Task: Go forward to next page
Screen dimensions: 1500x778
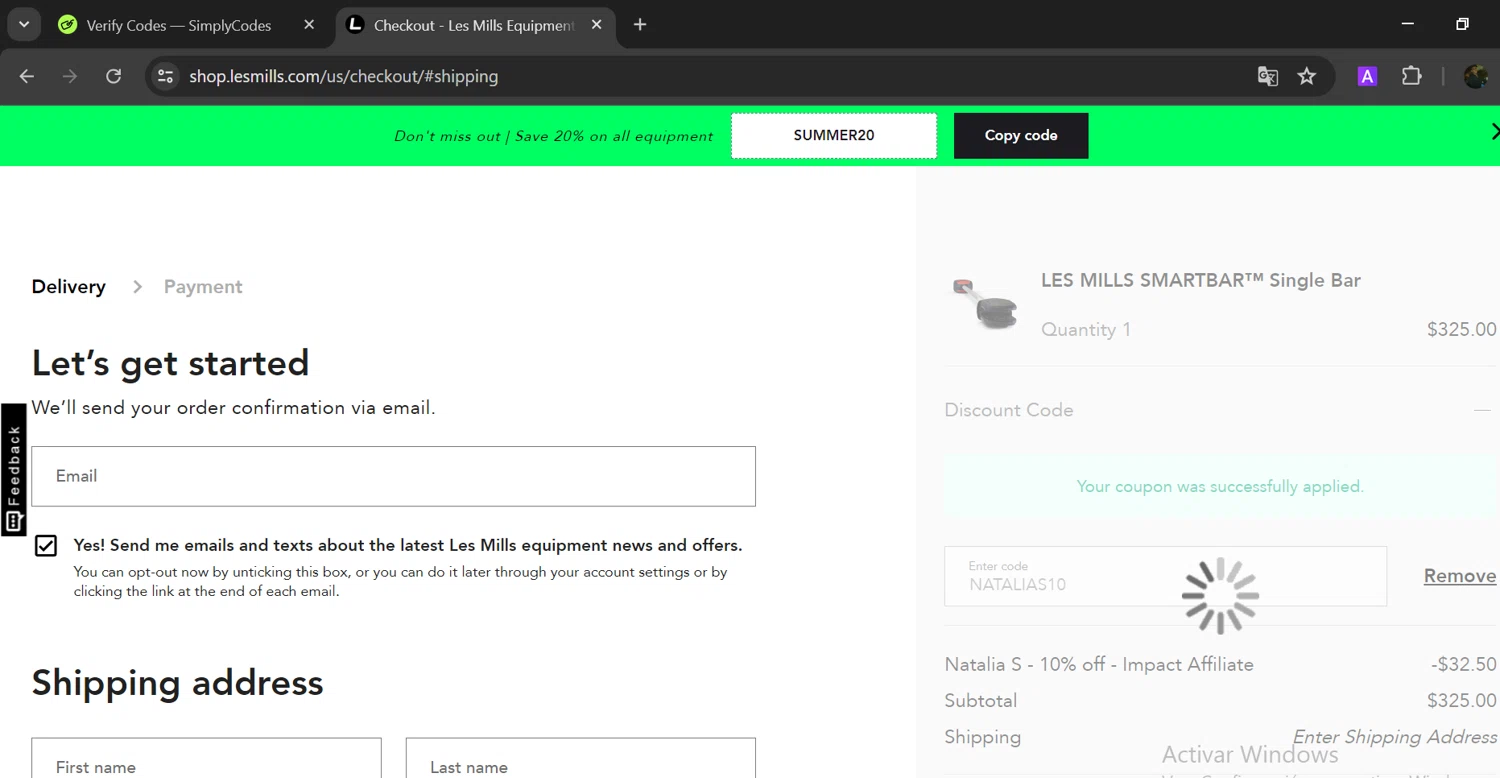Action: click(x=70, y=76)
